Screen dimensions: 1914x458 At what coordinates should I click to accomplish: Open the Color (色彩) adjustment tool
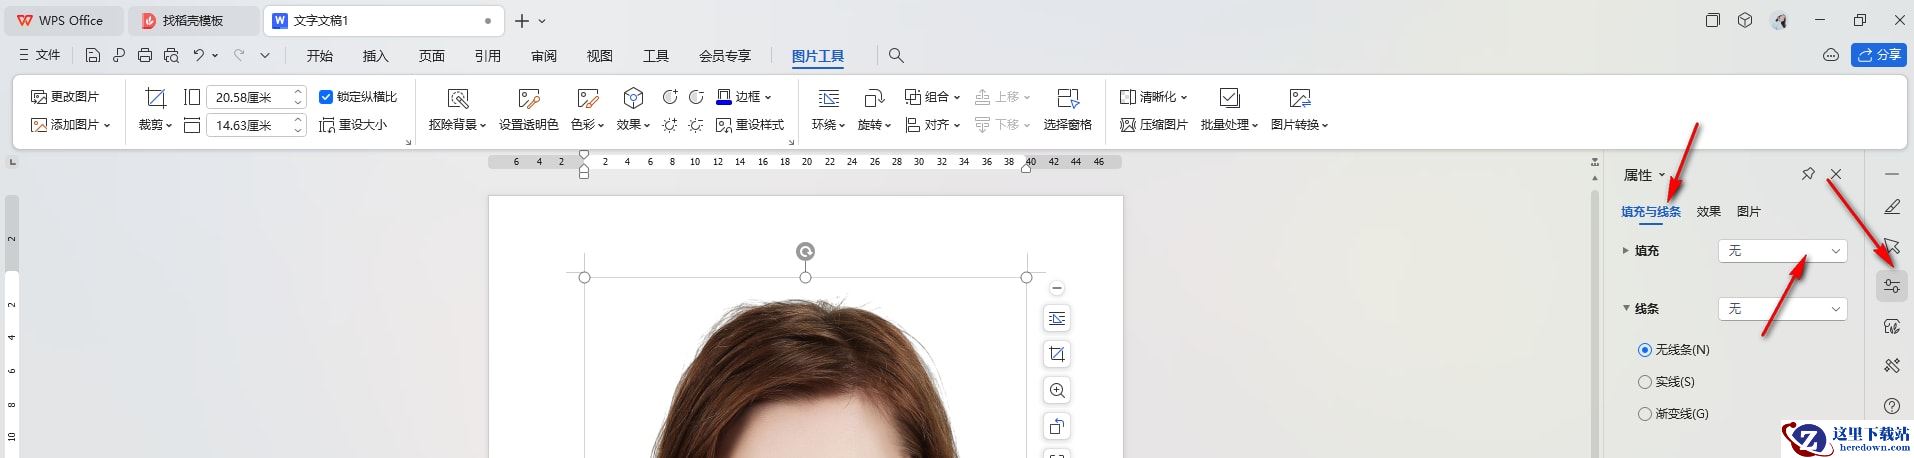[x=587, y=109]
